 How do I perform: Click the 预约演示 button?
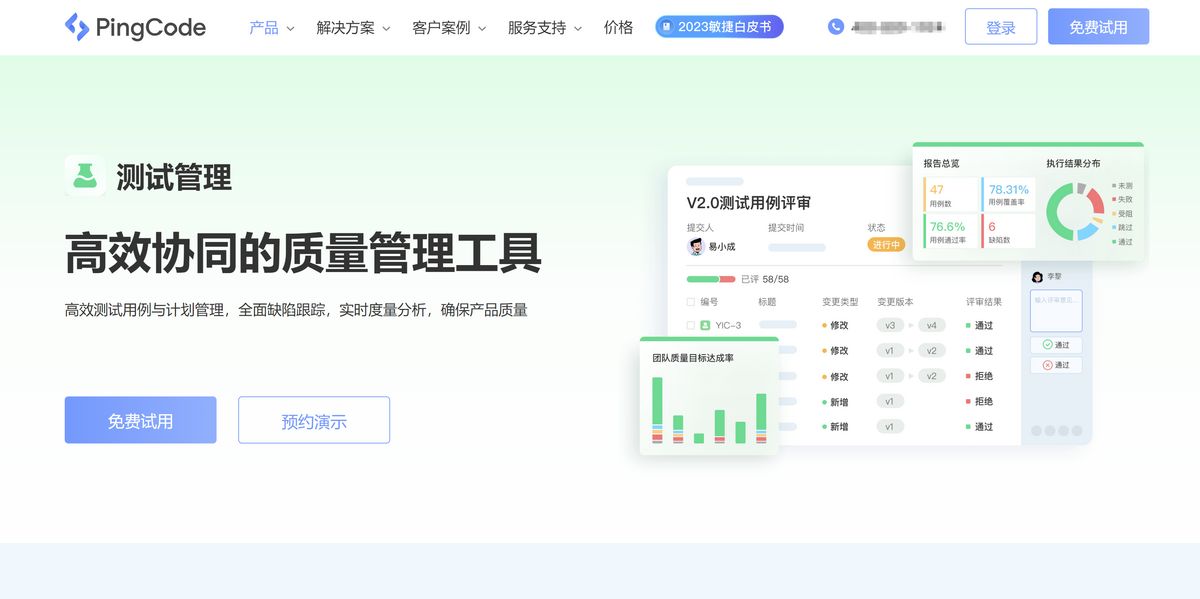tap(313, 419)
